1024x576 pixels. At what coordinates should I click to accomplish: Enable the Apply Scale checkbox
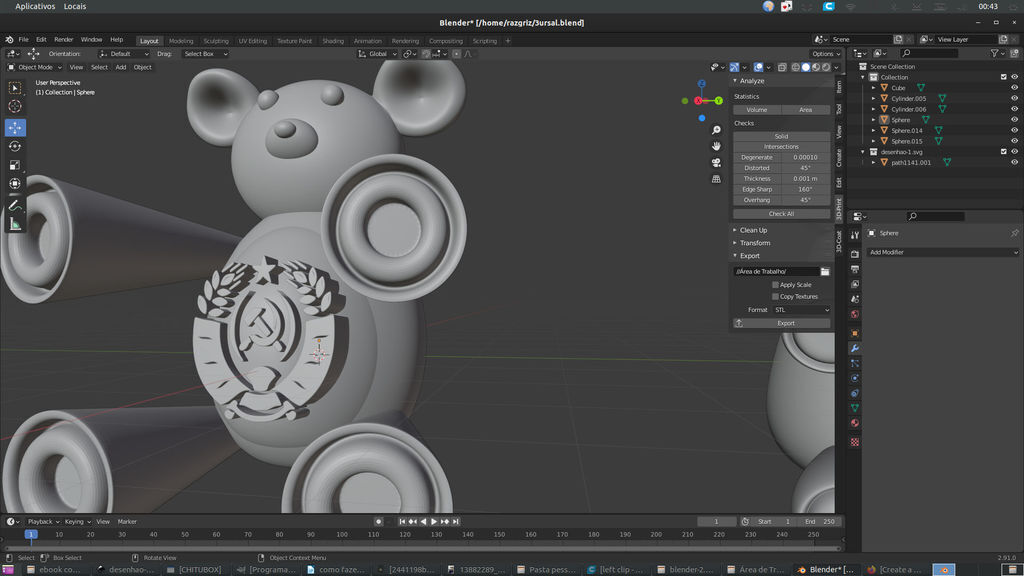pyautogui.click(x=775, y=285)
